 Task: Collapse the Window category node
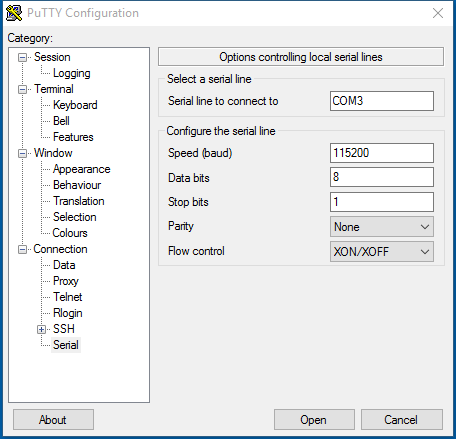pos(22,154)
